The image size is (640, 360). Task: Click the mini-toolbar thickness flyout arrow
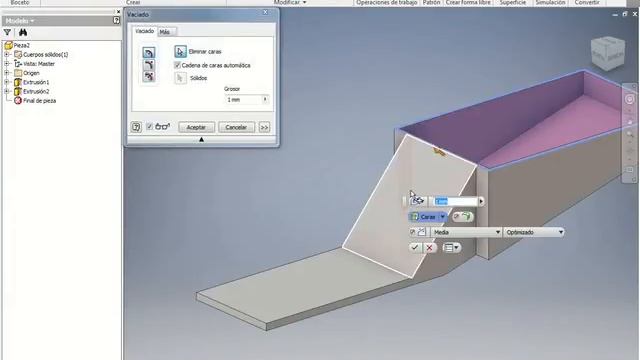(481, 201)
